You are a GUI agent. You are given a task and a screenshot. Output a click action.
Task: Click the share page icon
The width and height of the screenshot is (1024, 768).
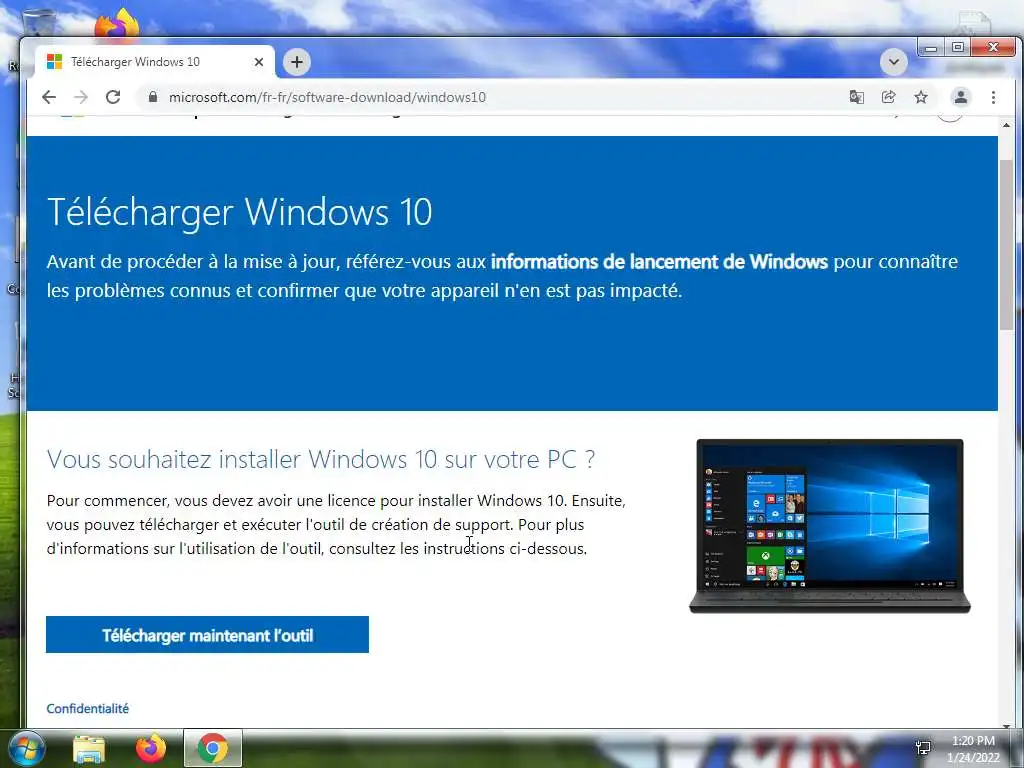tap(889, 97)
